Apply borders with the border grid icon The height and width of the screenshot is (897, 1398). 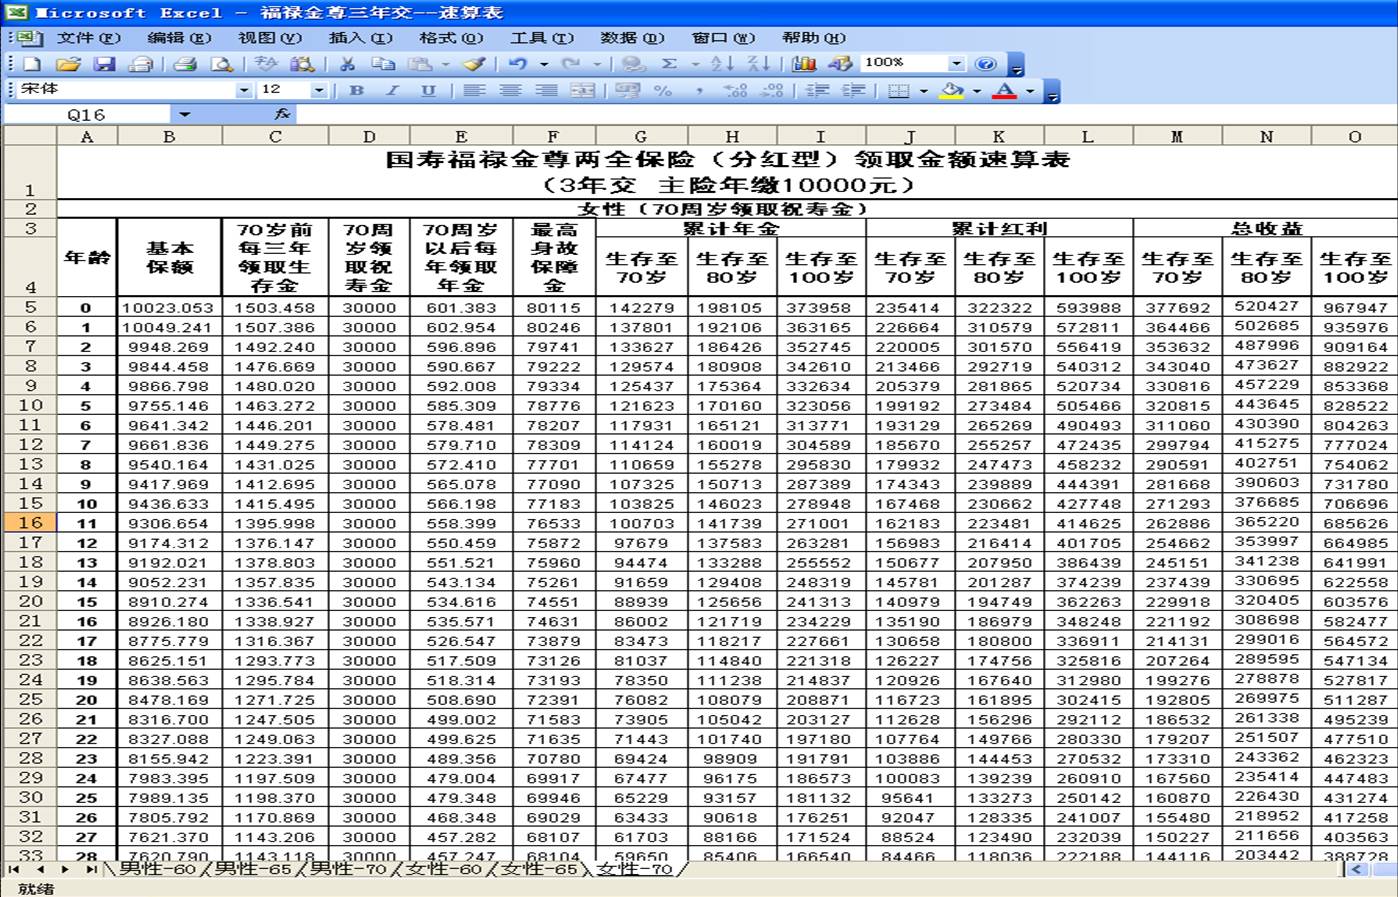[x=898, y=91]
